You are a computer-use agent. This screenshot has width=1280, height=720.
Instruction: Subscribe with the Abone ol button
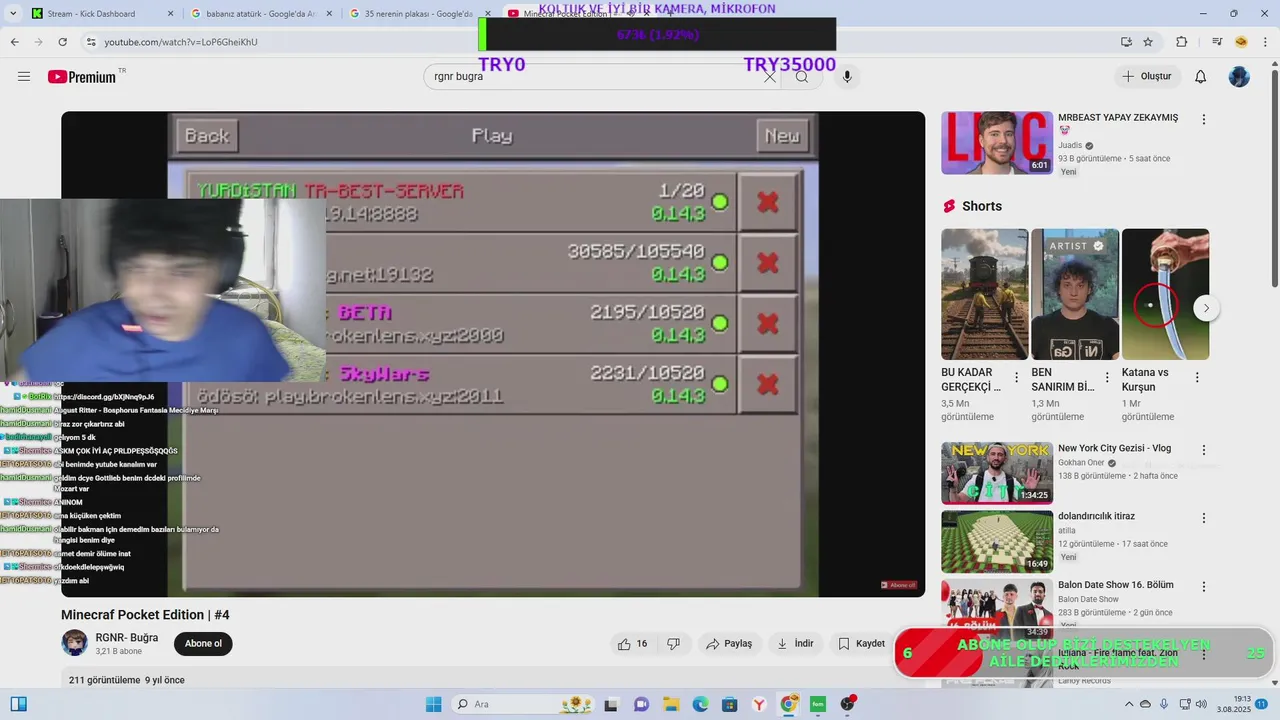[x=203, y=644]
